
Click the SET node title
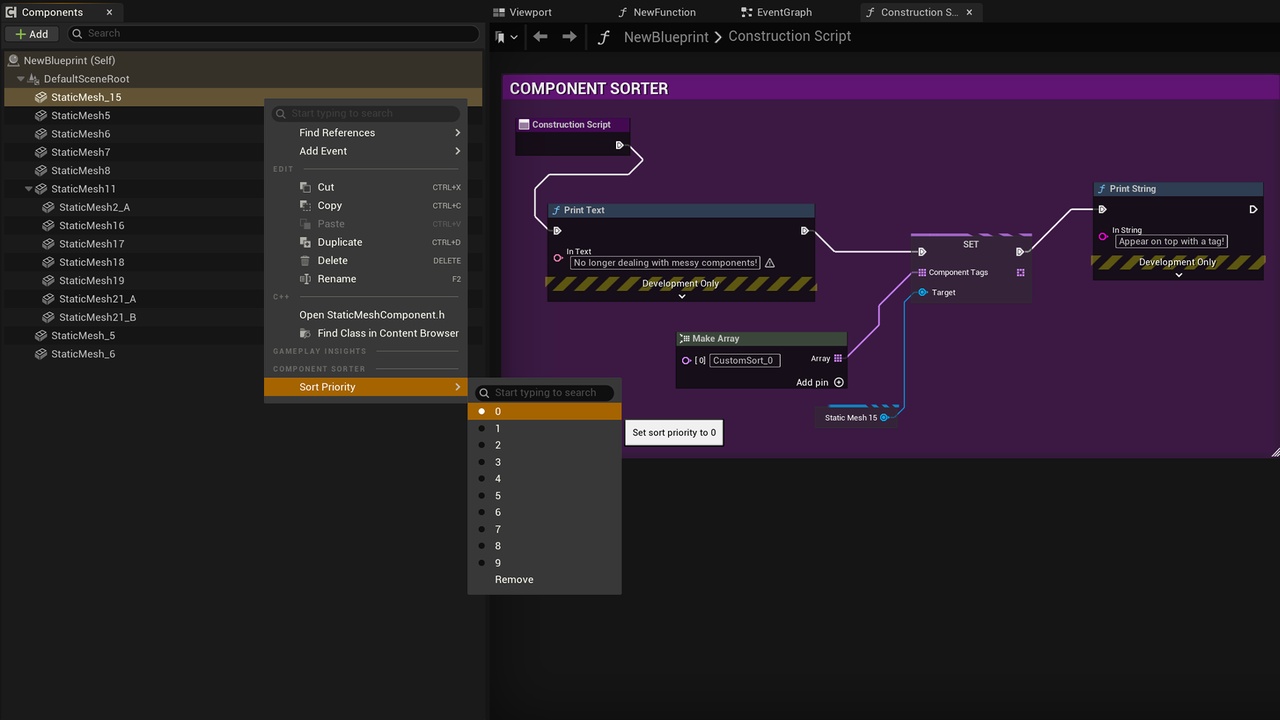pos(971,244)
